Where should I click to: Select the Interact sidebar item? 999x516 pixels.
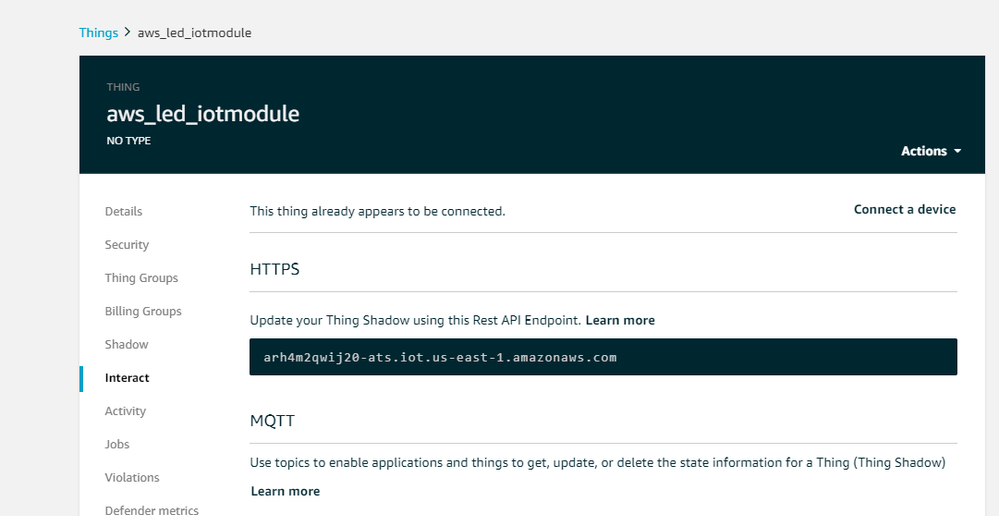click(127, 378)
